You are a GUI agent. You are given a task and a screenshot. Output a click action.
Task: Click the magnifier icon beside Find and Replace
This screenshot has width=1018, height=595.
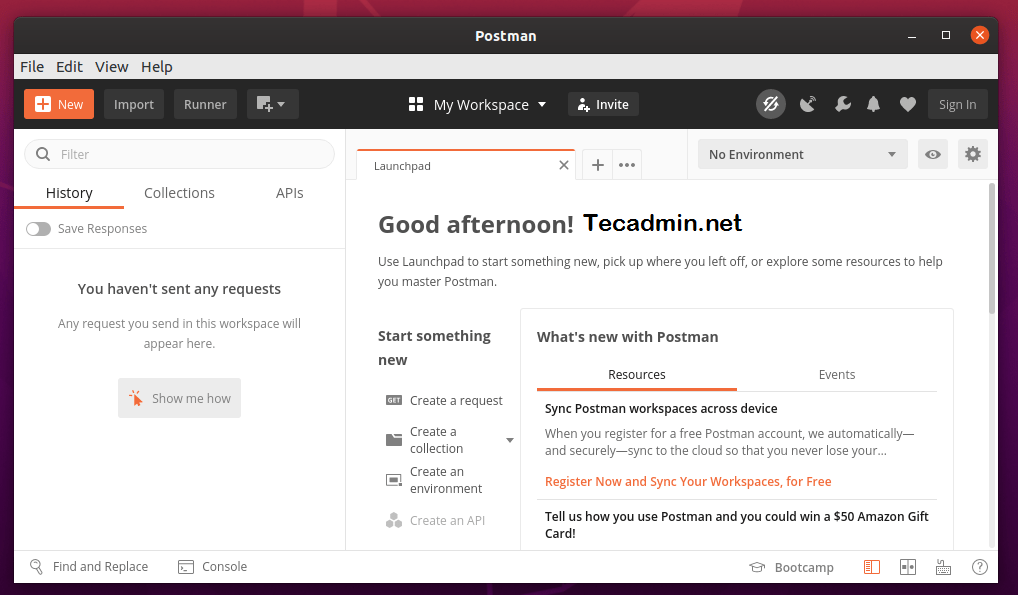point(36,566)
